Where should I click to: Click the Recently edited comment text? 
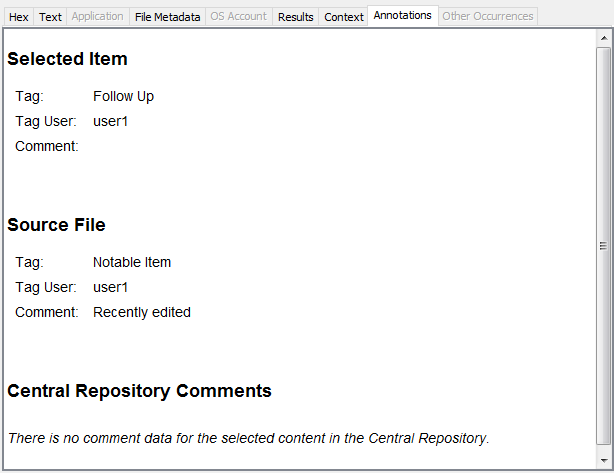pos(142,312)
